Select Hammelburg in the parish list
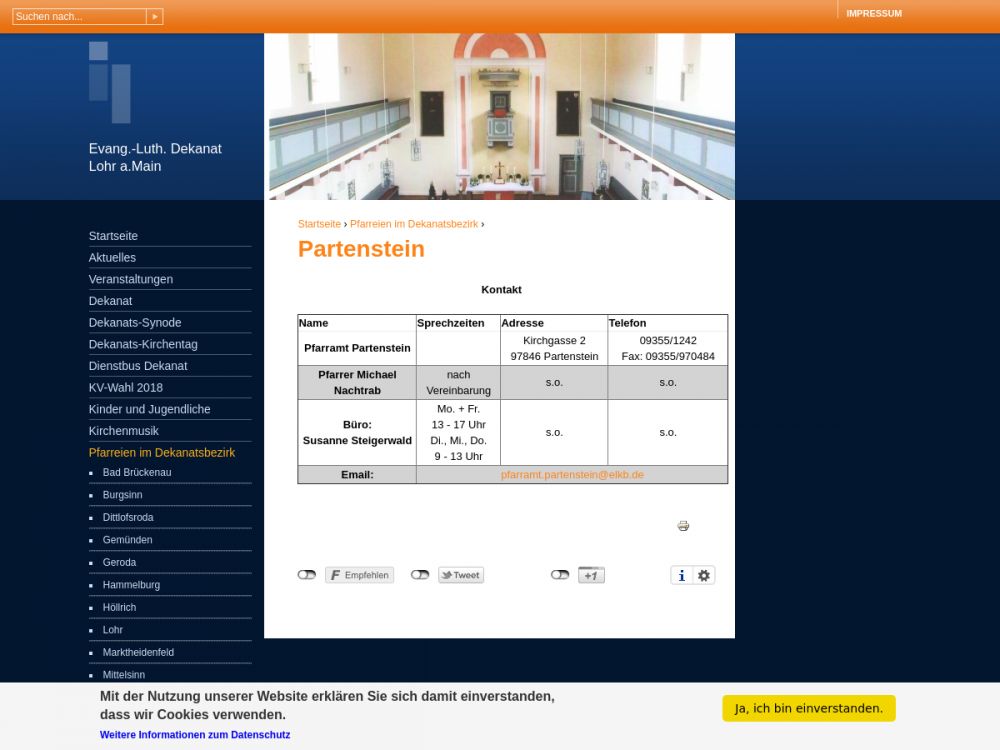Screen dimensions: 1000x750 pos(131,585)
